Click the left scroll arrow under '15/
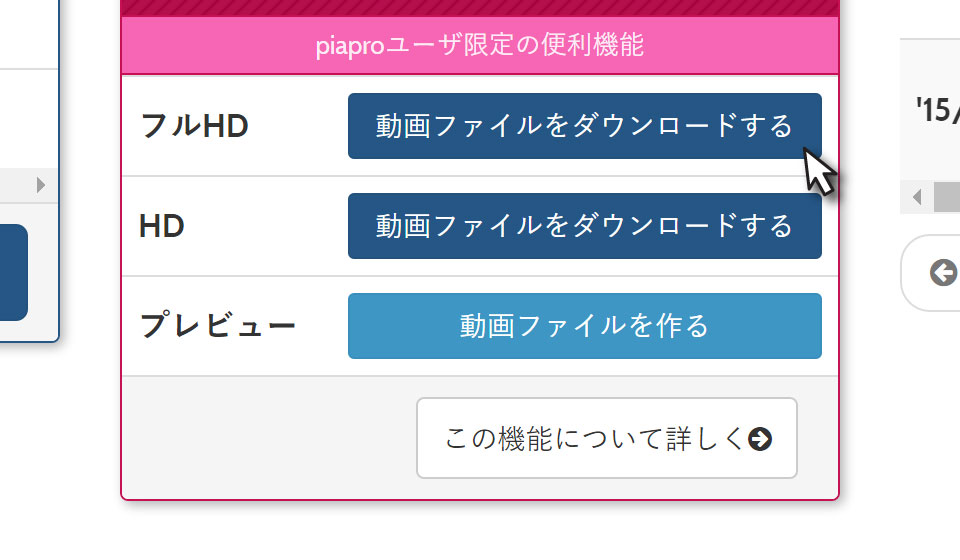 [916, 197]
